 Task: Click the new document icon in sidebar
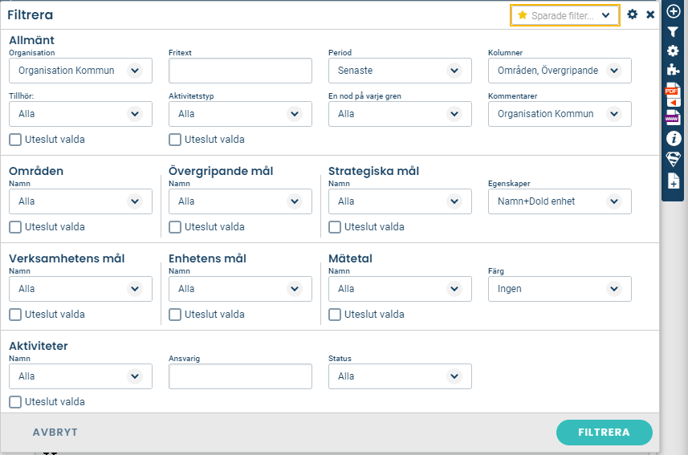(x=674, y=180)
